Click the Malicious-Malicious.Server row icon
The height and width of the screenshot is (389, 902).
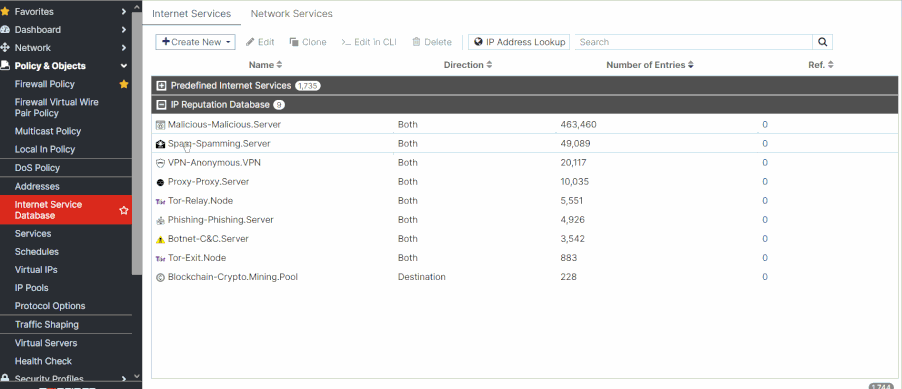160,125
